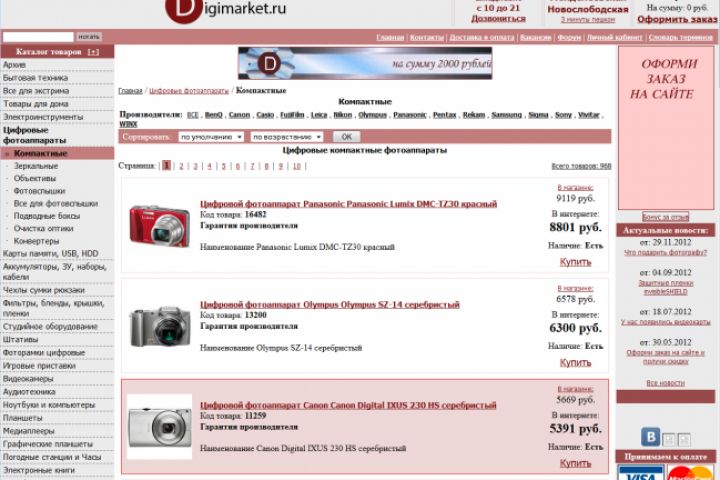Click the Оформи заказ на сайте banner
Screen dimensions: 720x480
tap(665, 128)
